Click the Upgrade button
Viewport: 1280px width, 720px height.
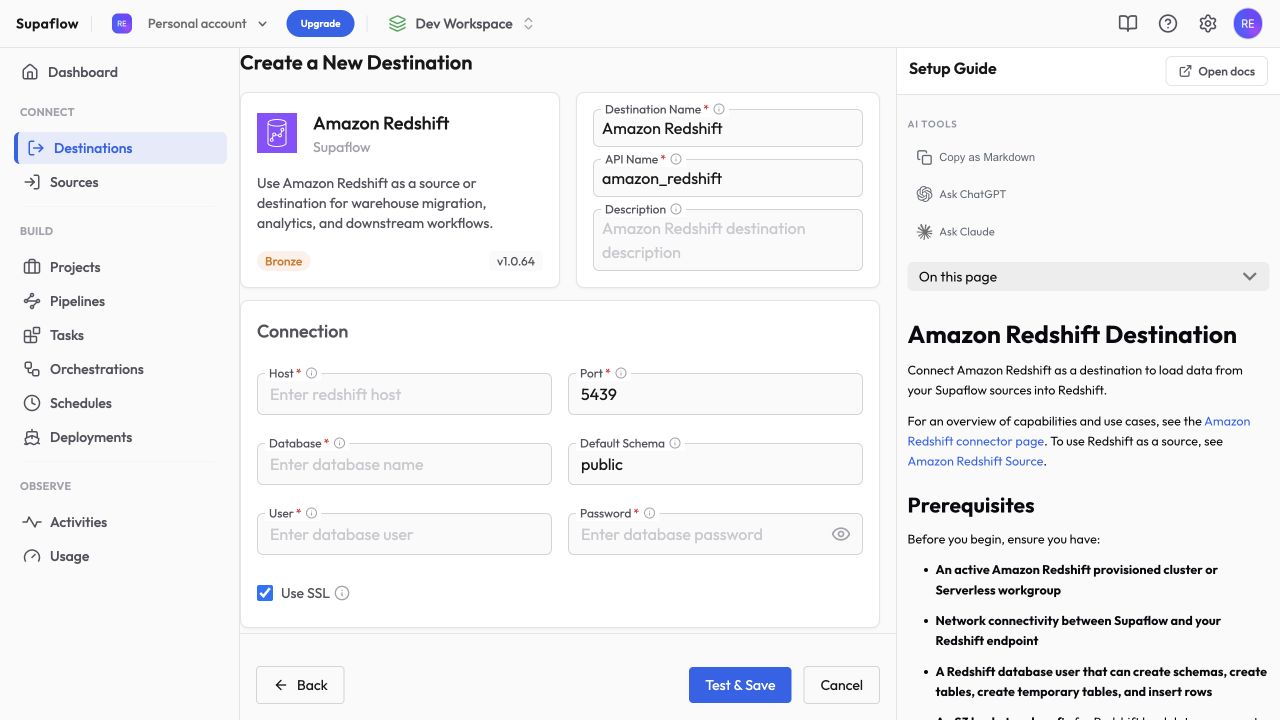pos(320,23)
